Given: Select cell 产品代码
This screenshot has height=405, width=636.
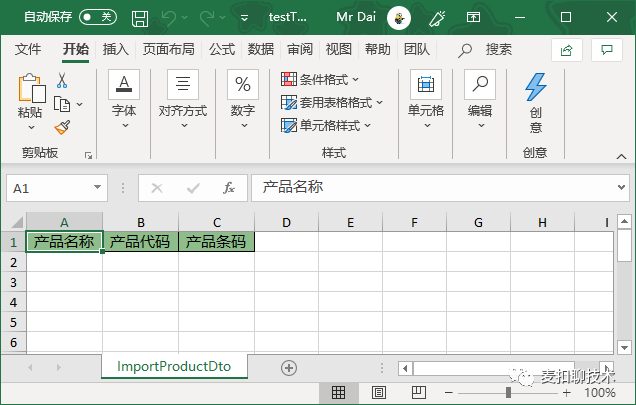Looking at the screenshot, I should (x=140, y=241).
